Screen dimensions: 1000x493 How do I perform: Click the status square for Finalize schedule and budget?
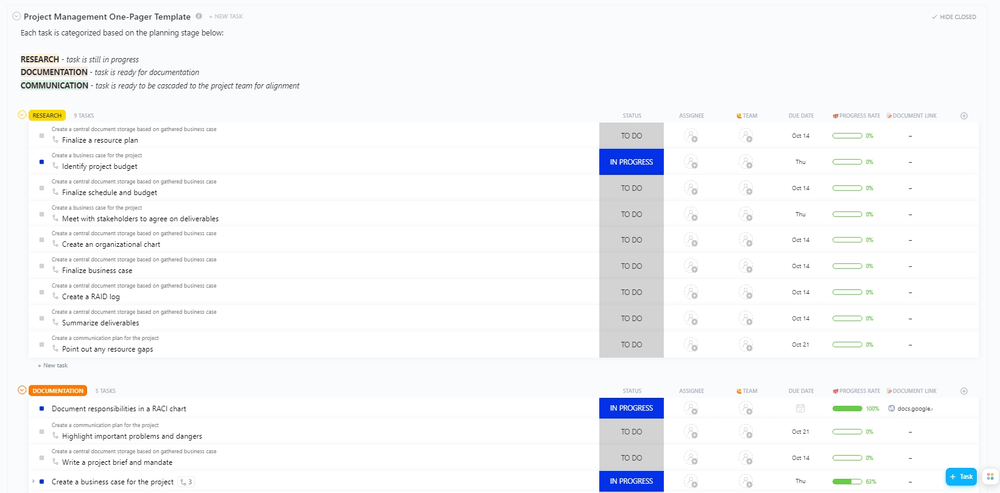pos(41,188)
